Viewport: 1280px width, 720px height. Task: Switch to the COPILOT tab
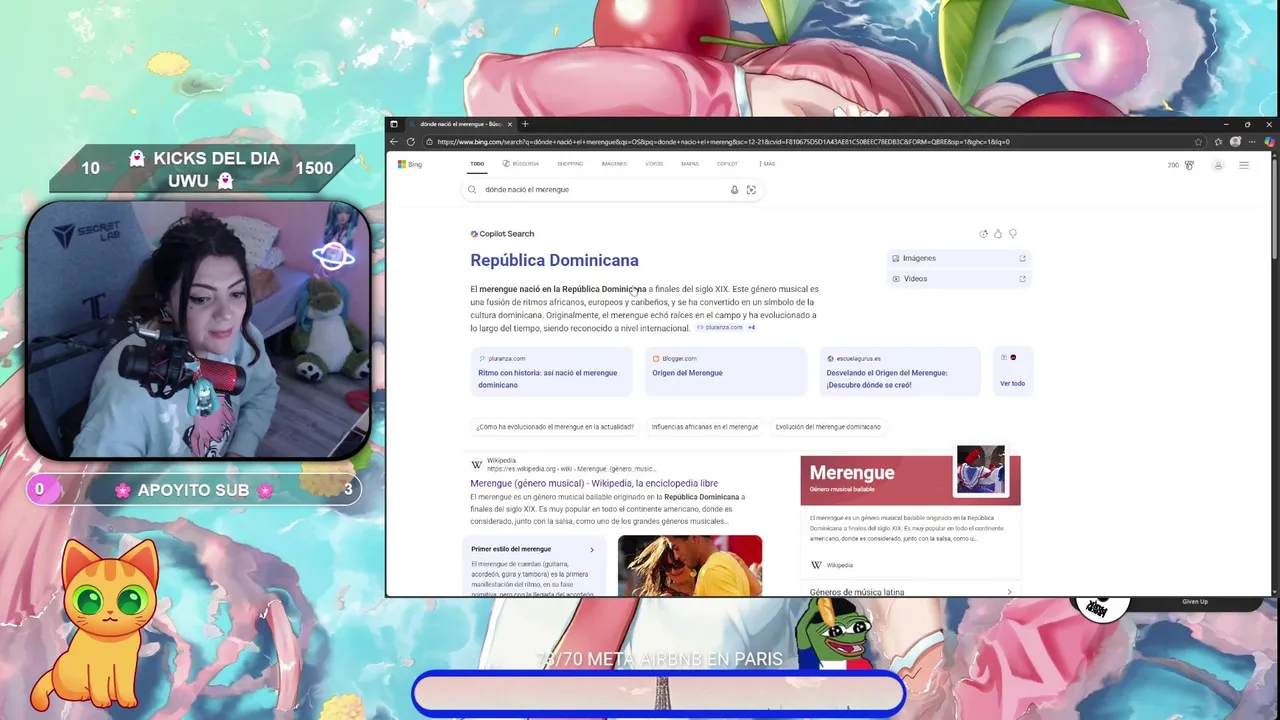727,164
